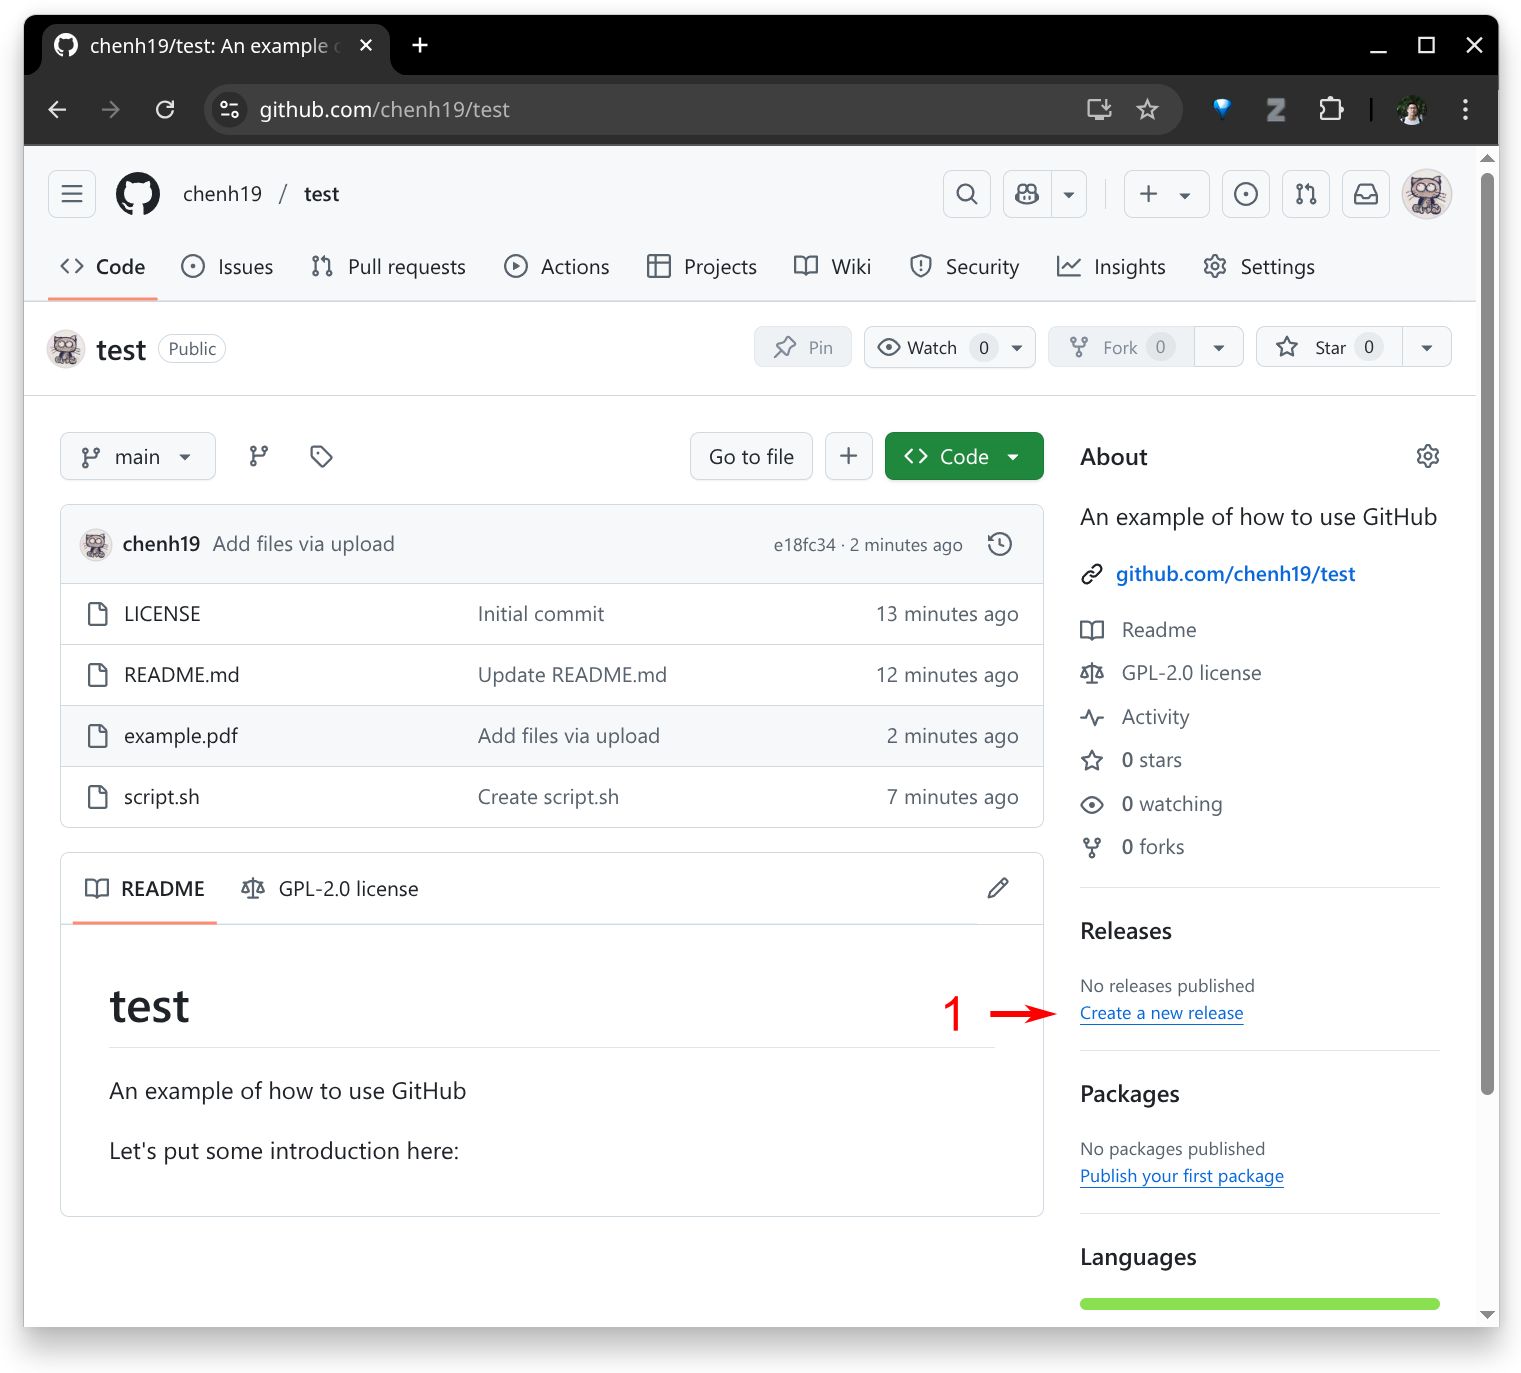Screen dimensions: 1521x1373
Task: Open the example.pdf file
Action: (x=181, y=736)
